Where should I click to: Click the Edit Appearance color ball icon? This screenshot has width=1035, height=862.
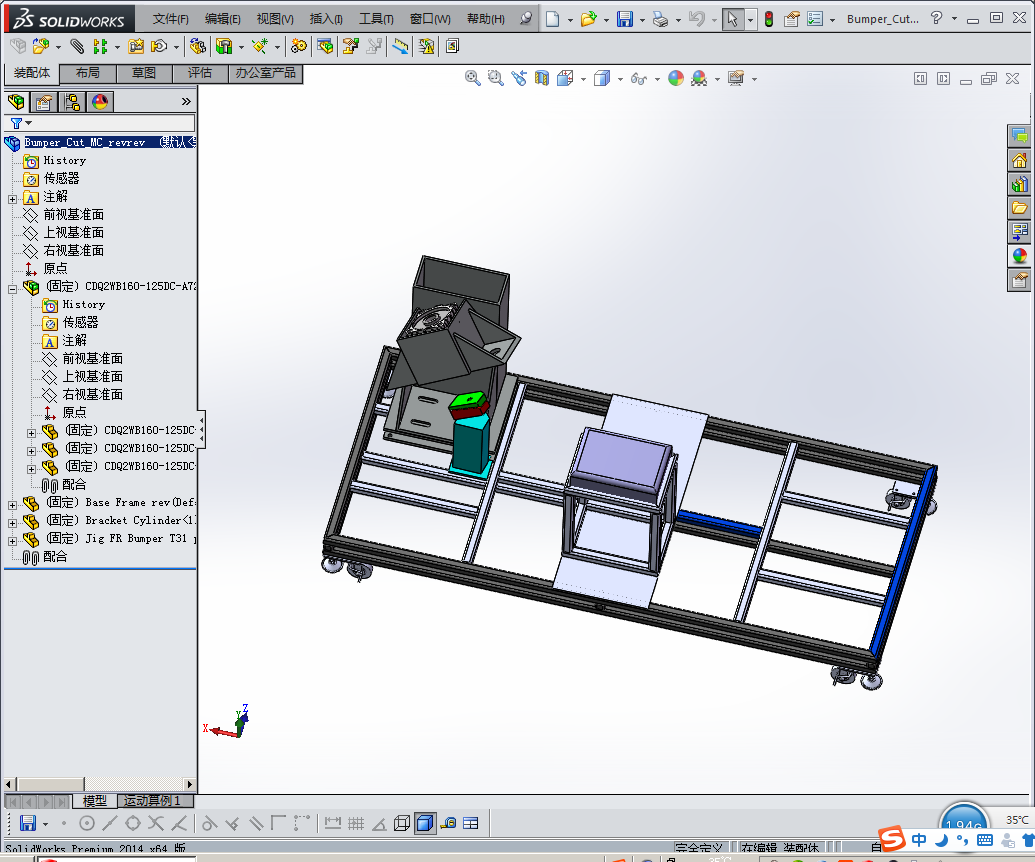click(676, 79)
